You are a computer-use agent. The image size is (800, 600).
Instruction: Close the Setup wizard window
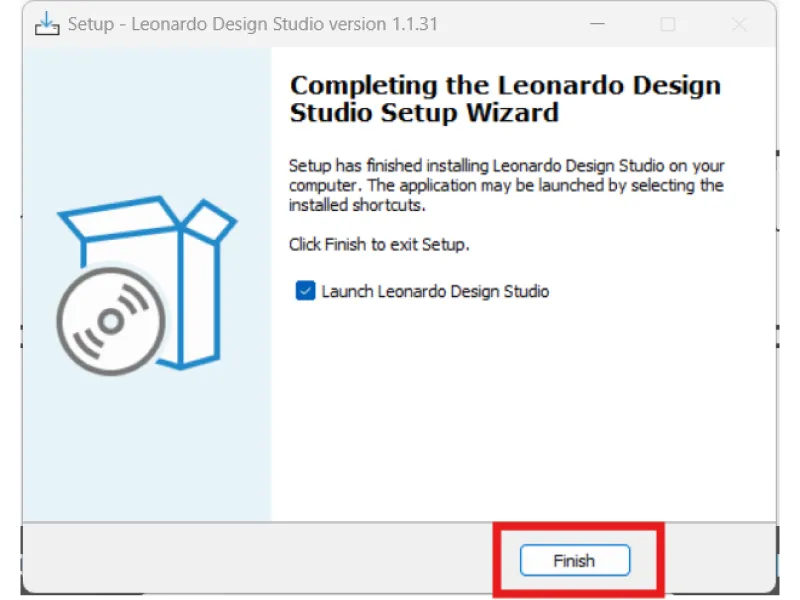point(737,24)
